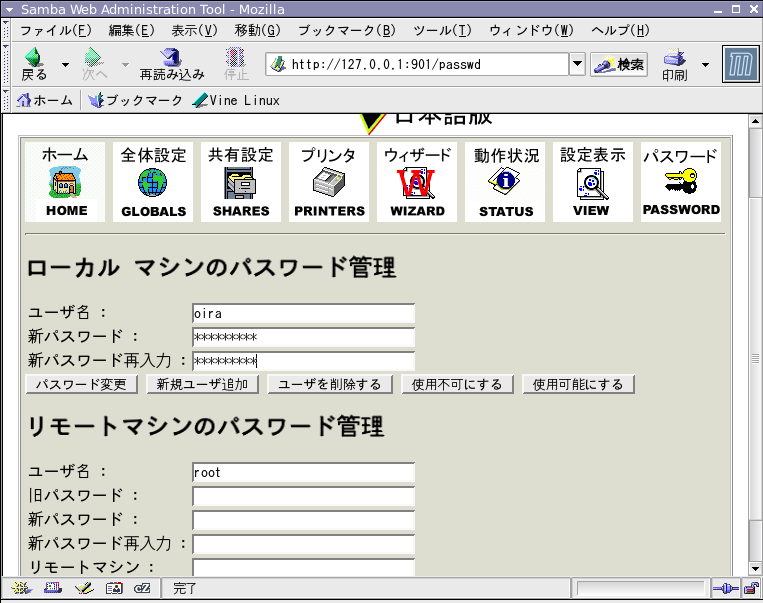Collapse the bookmark toolbar grippy handle
Viewport: 763px width, 603px height.
6,100
